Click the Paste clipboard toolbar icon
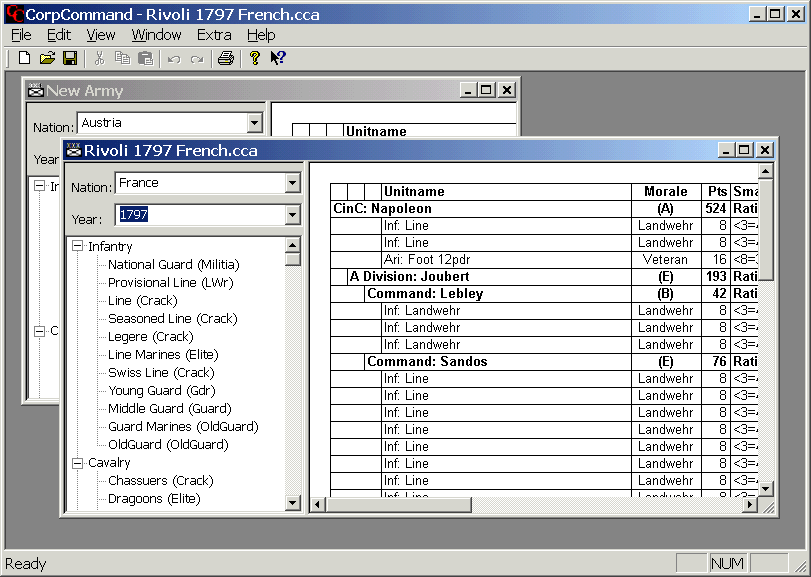 pos(146,59)
